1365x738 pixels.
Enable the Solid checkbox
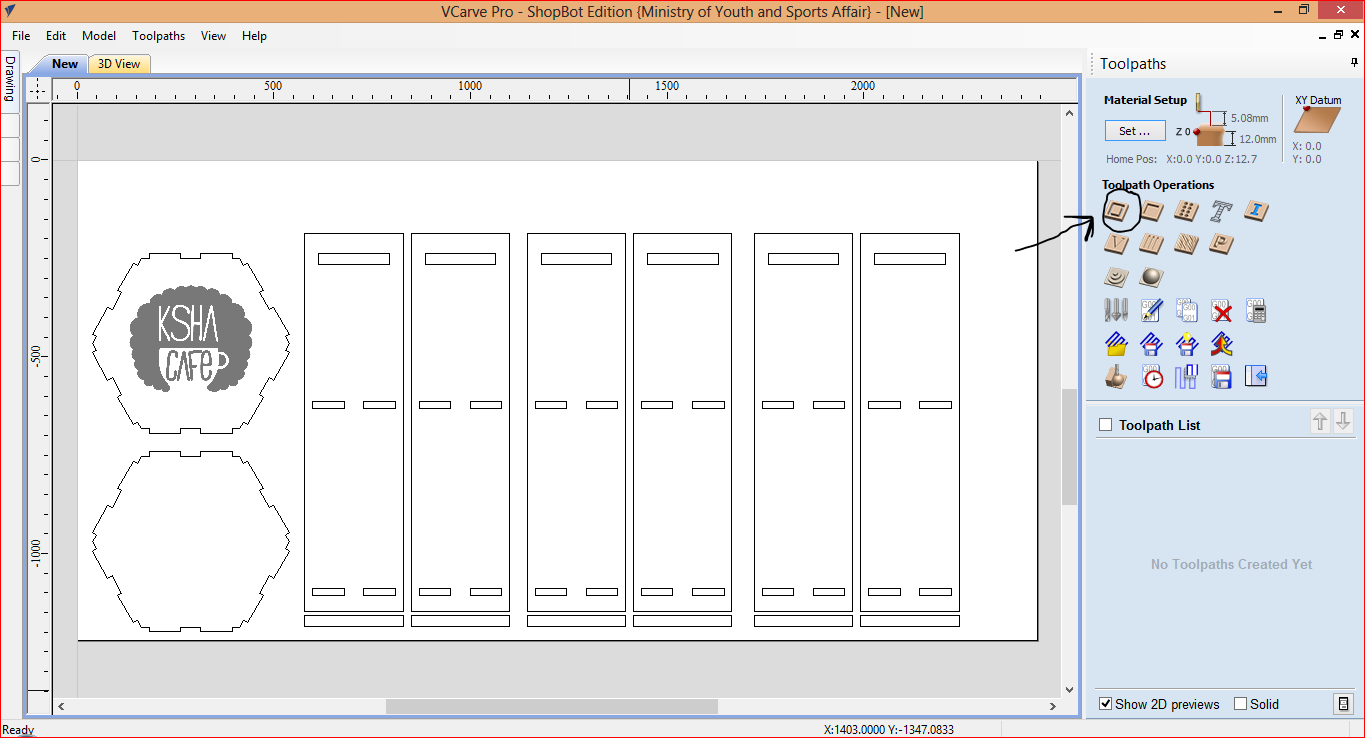point(1241,704)
